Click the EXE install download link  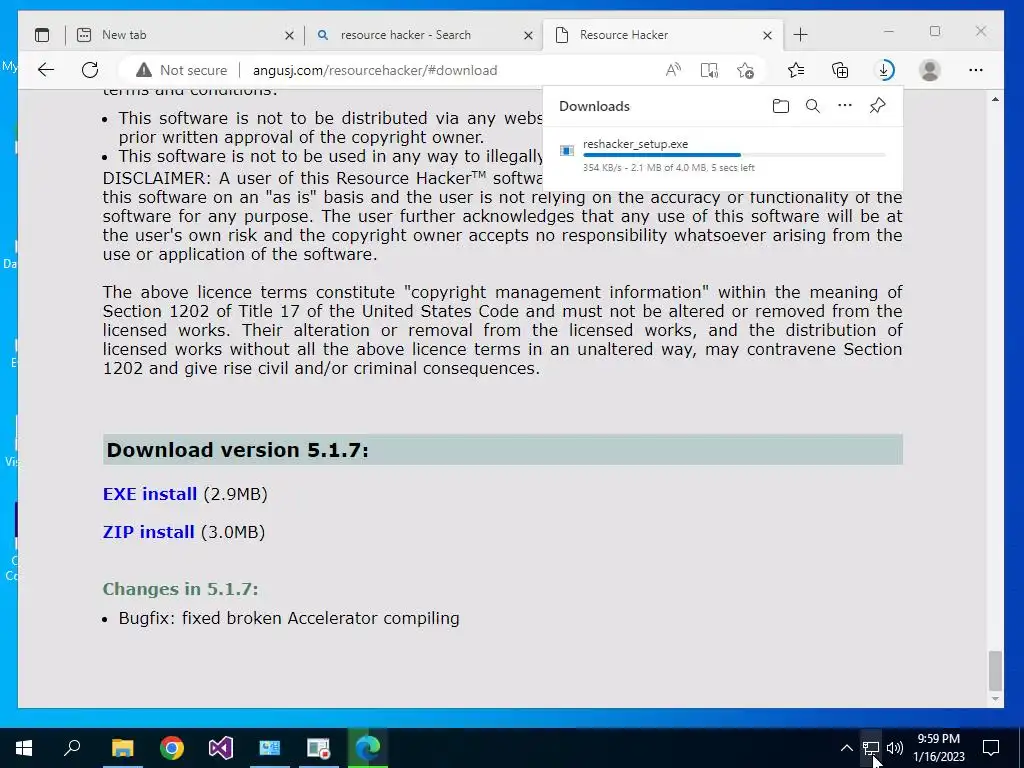150,494
